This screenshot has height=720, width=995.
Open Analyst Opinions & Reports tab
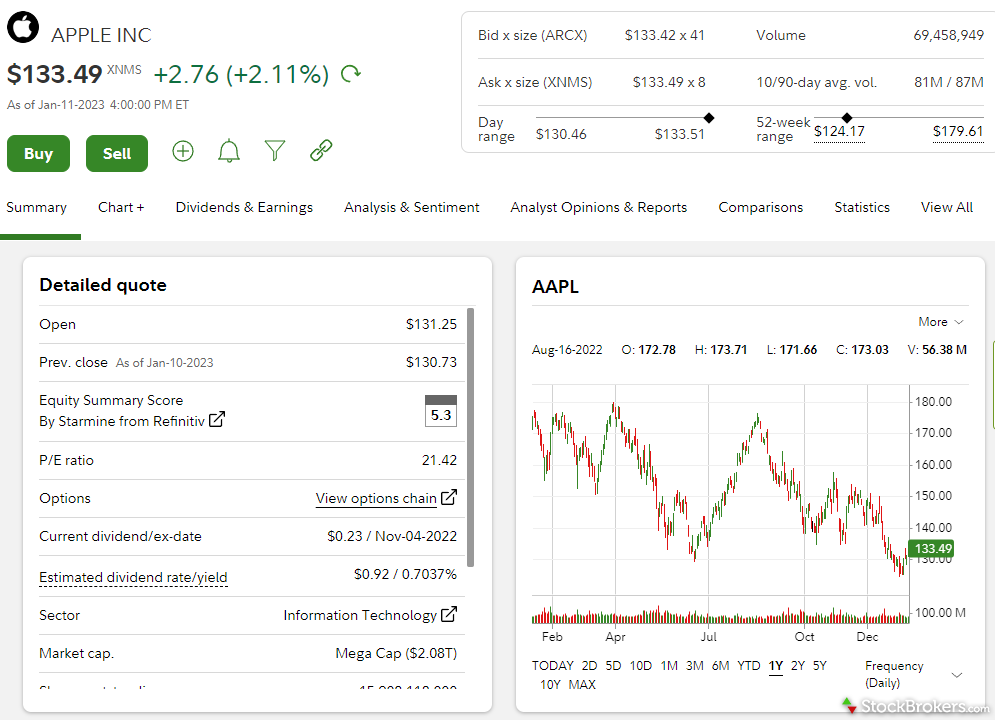click(598, 207)
